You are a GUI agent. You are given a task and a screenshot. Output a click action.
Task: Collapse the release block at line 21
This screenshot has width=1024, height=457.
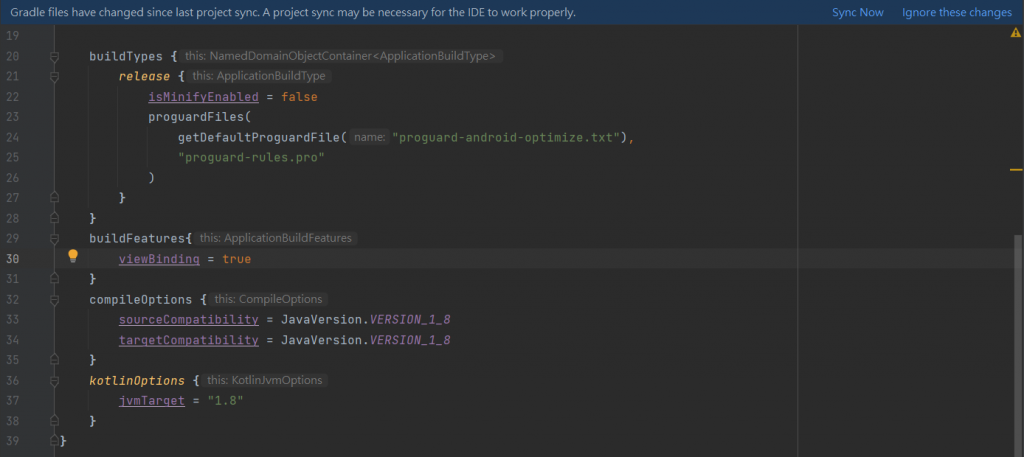tap(54, 77)
